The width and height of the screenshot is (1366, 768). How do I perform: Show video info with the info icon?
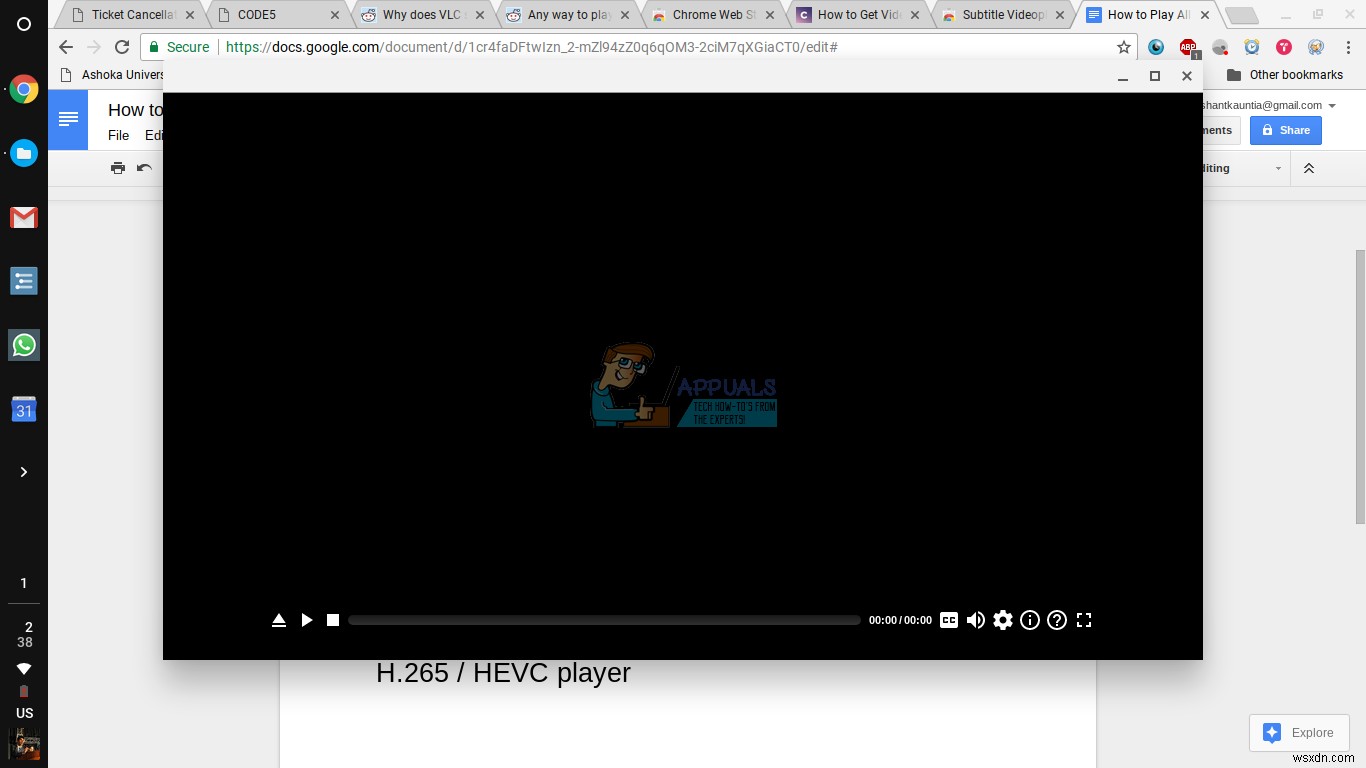pos(1030,620)
